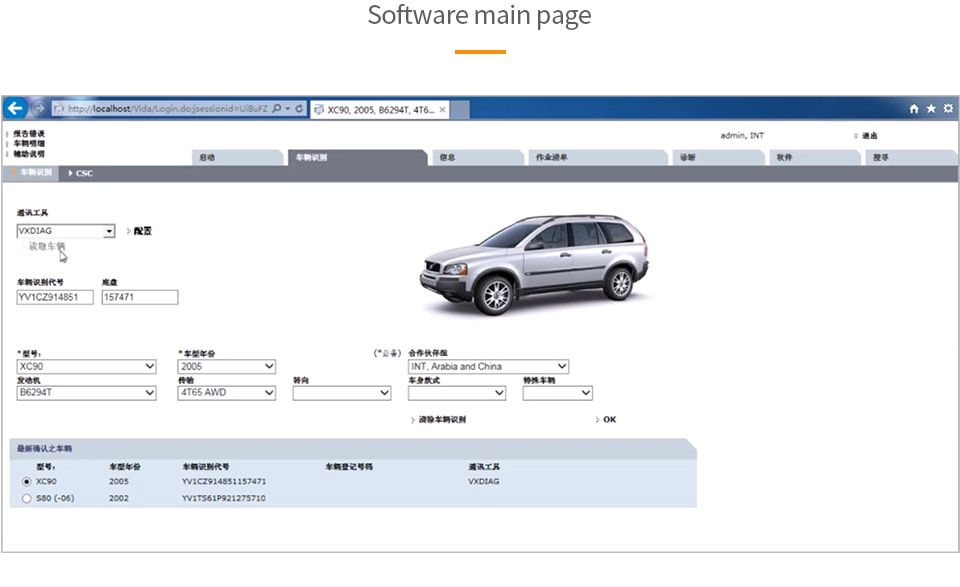Expand the XC90 model dropdown
The height and width of the screenshot is (587, 960).
150,367
